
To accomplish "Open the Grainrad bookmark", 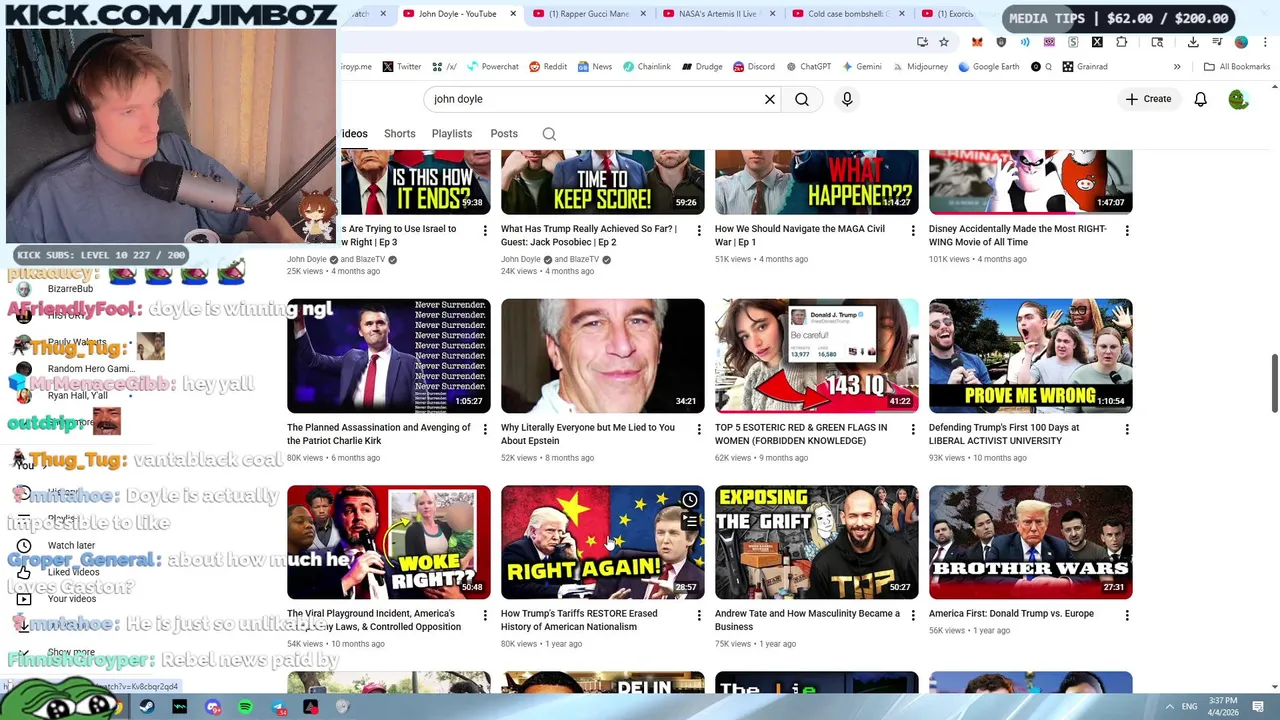I will point(1085,67).
